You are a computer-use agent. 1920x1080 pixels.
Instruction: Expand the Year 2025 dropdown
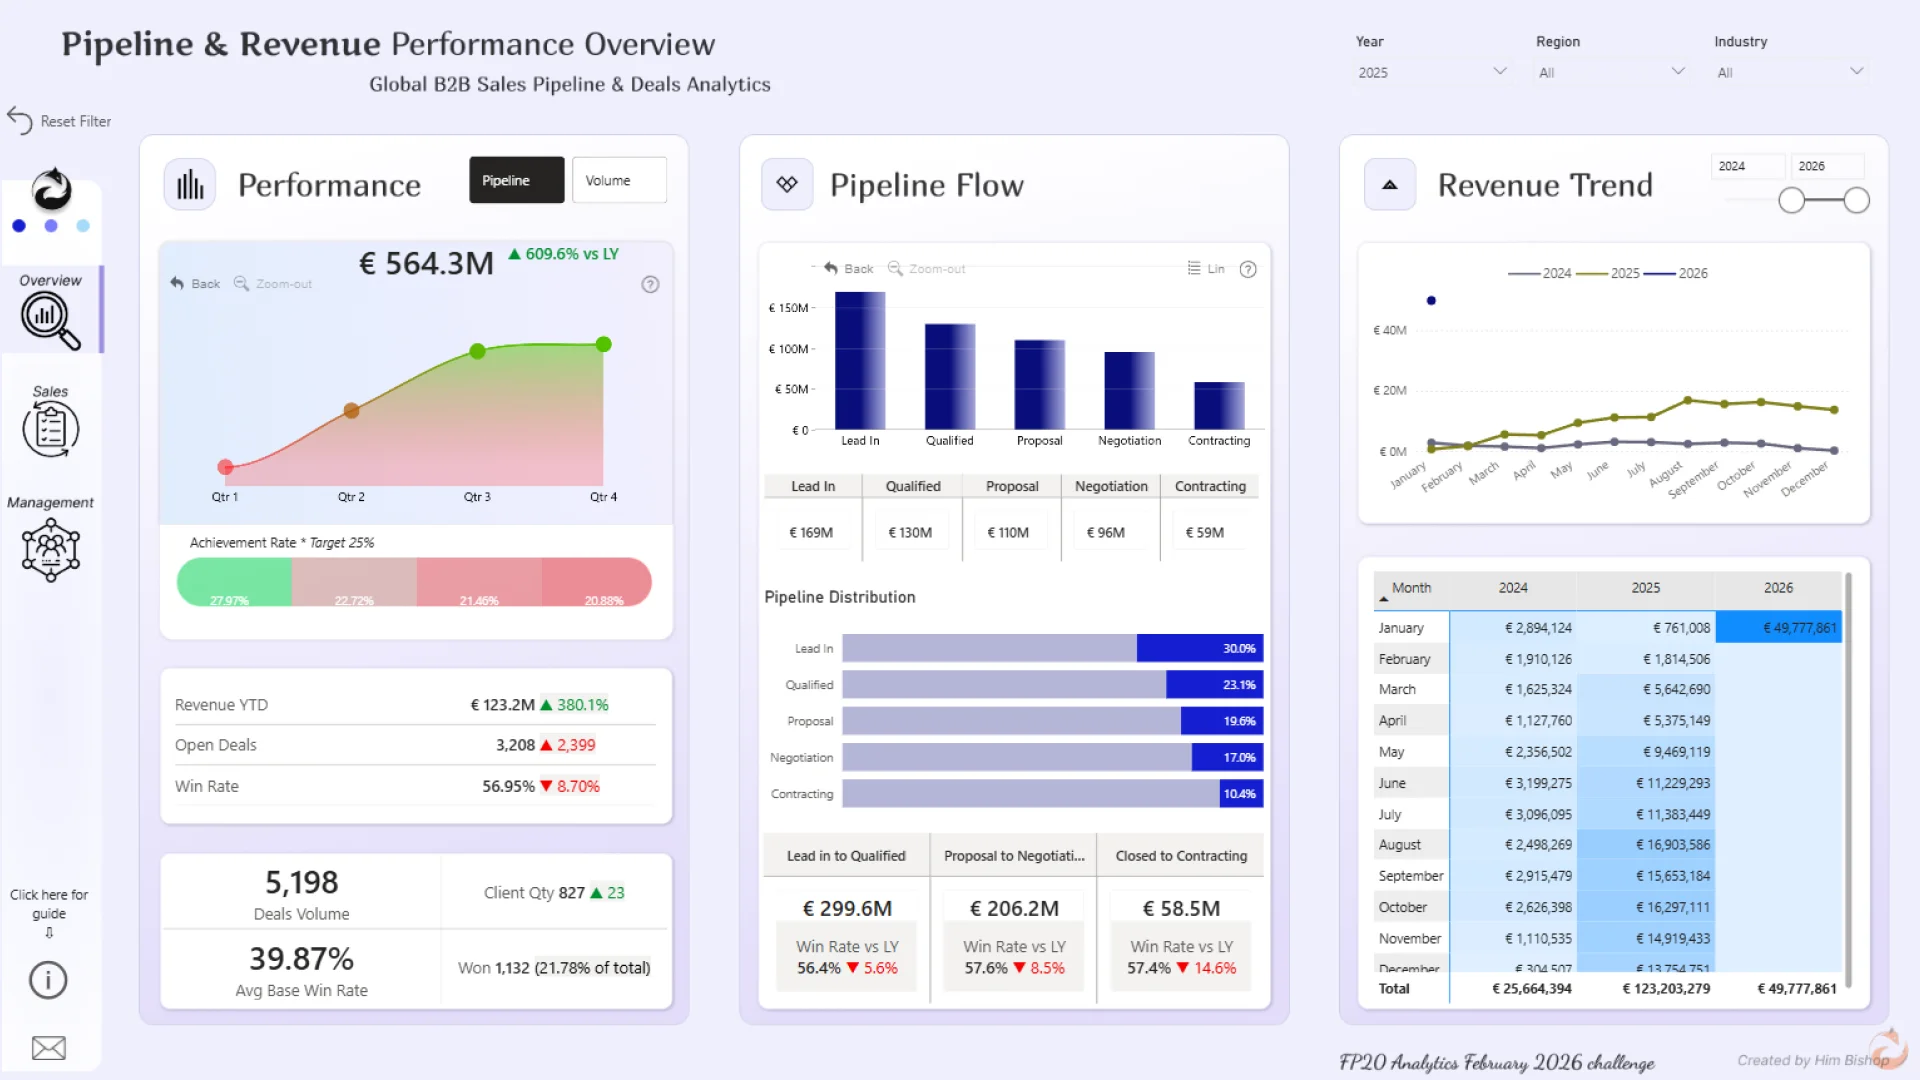point(1430,72)
